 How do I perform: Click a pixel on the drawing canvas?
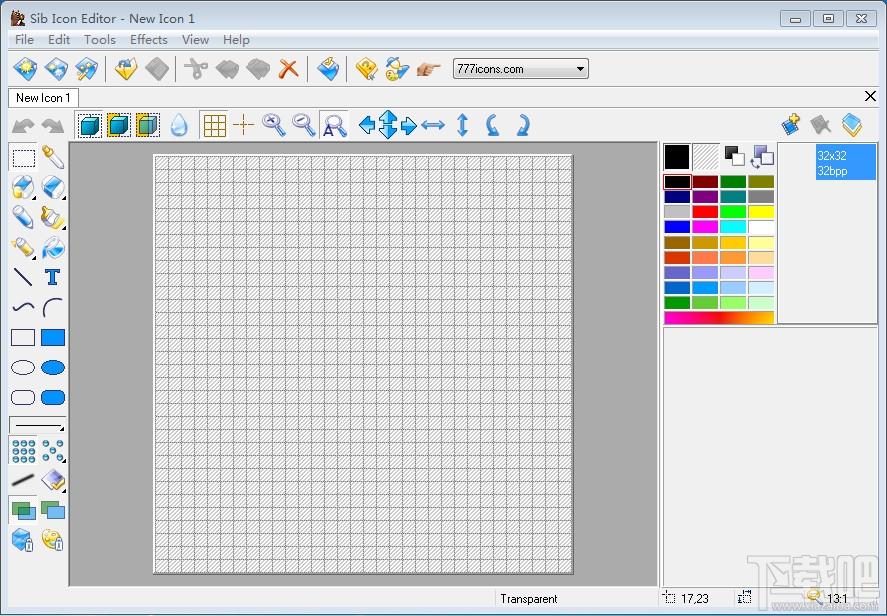coord(363,364)
